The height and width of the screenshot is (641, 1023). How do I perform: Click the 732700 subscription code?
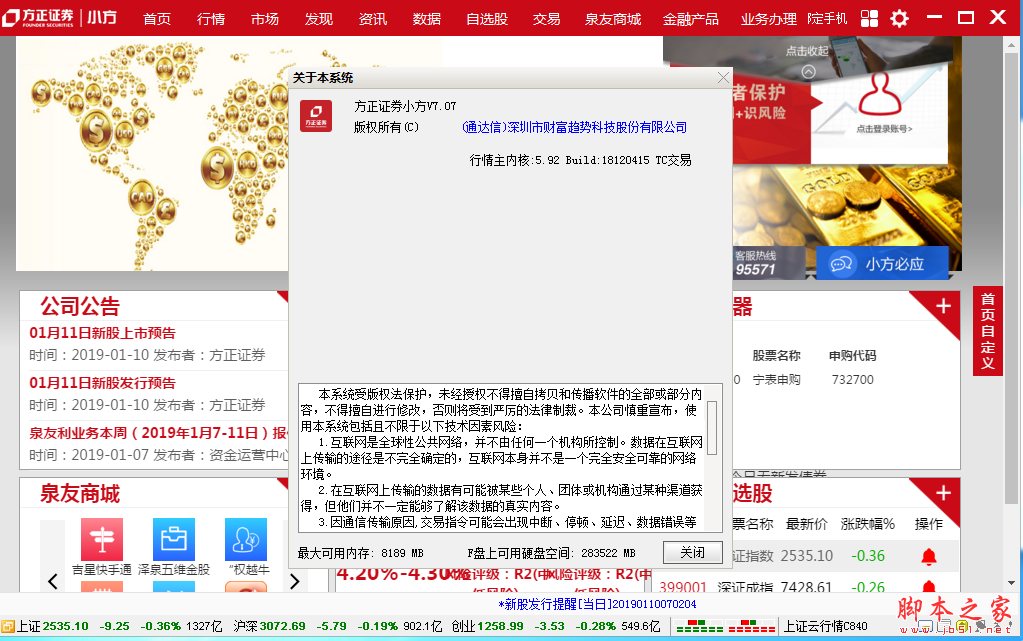point(853,380)
